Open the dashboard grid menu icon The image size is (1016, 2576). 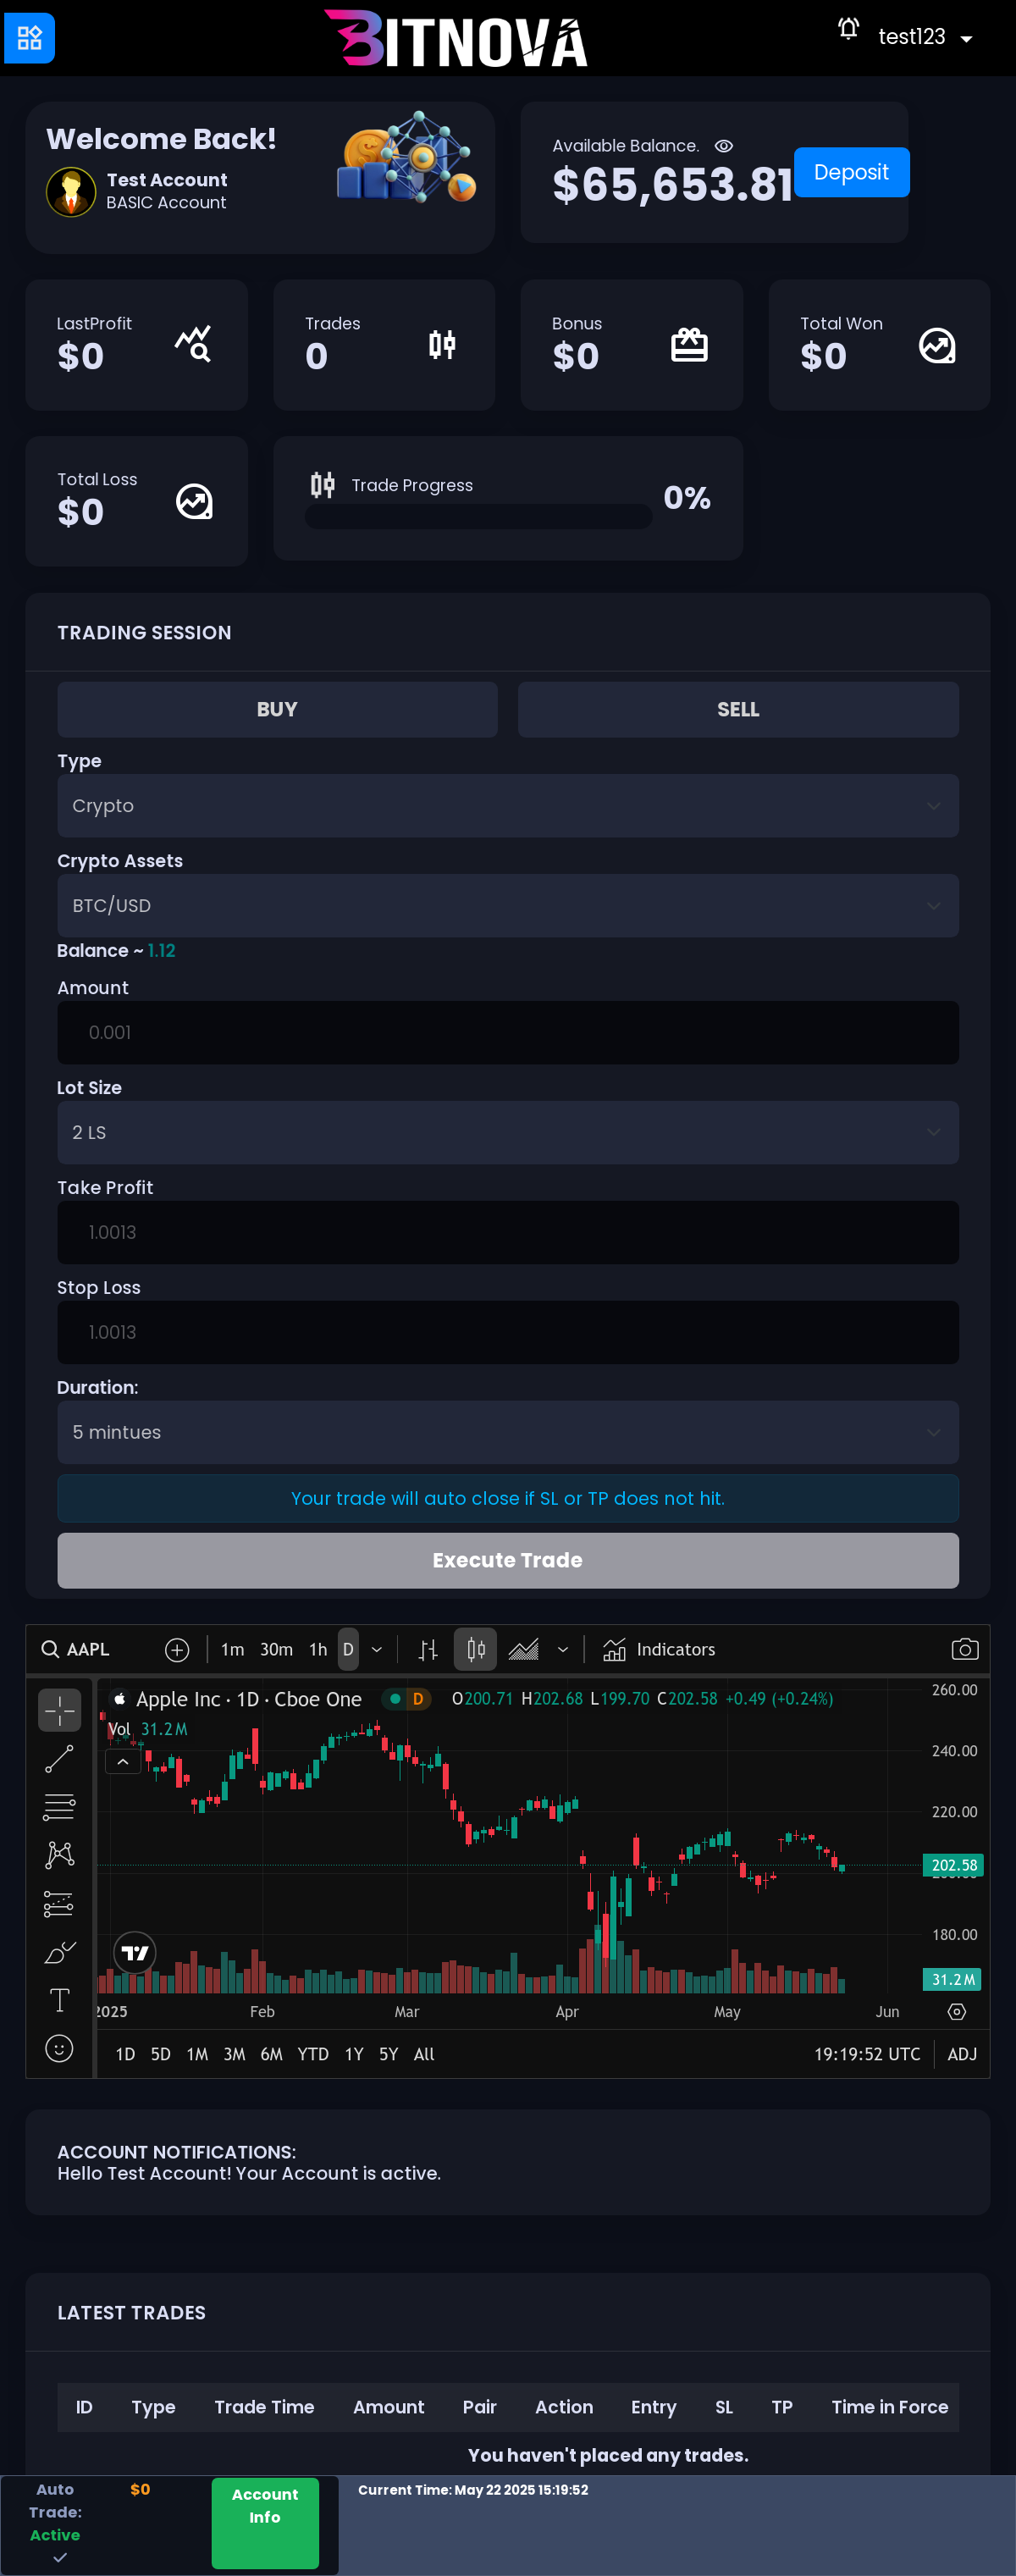29,38
